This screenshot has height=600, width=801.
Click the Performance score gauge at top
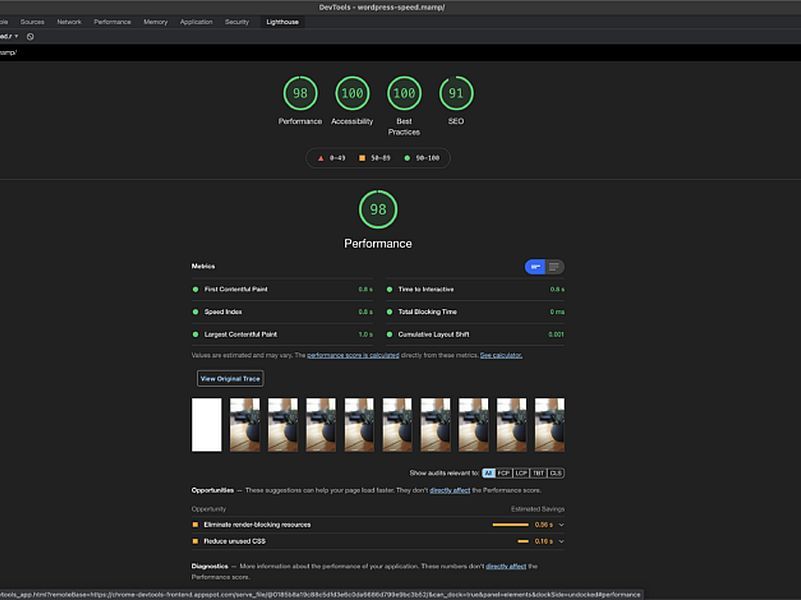[300, 93]
